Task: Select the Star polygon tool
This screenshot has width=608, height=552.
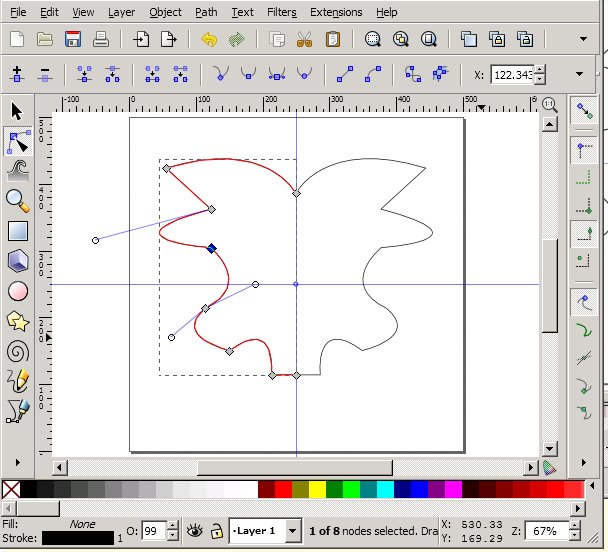Action: 17,321
